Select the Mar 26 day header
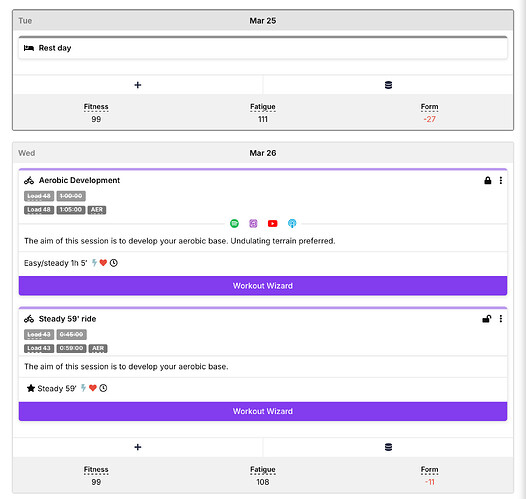The height and width of the screenshot is (499, 526). pyautogui.click(x=263, y=153)
